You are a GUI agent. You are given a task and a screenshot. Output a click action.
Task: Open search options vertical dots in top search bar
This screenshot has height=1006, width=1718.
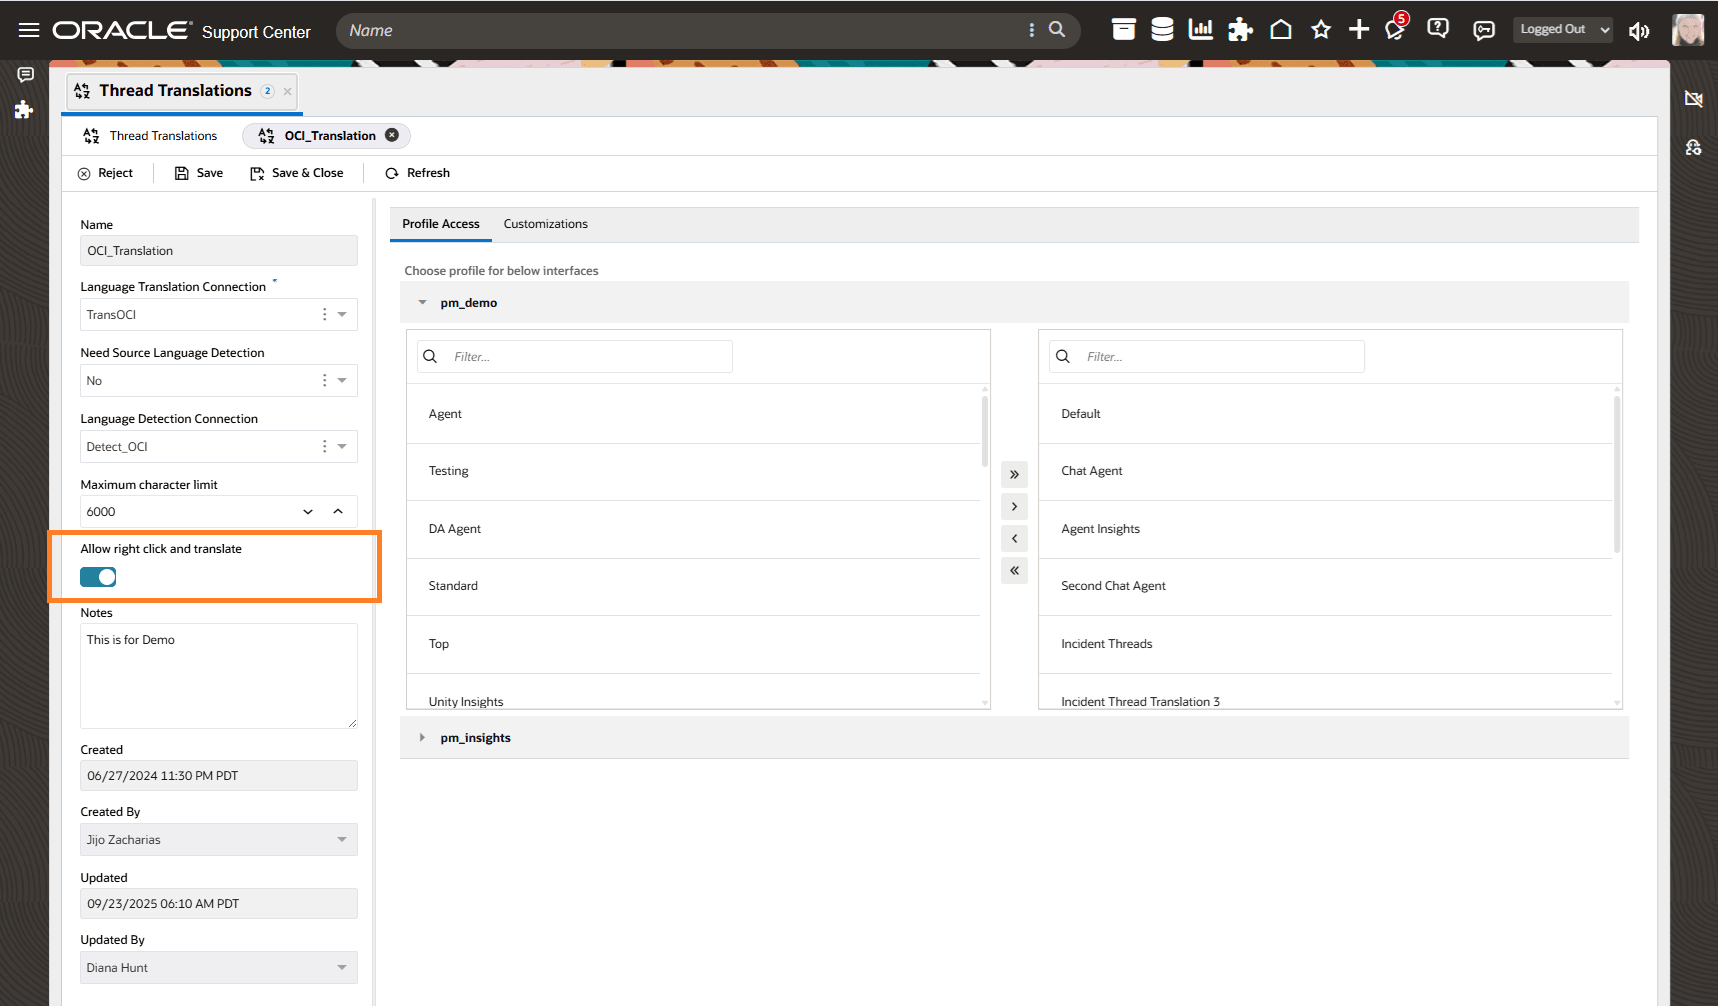[1032, 30]
